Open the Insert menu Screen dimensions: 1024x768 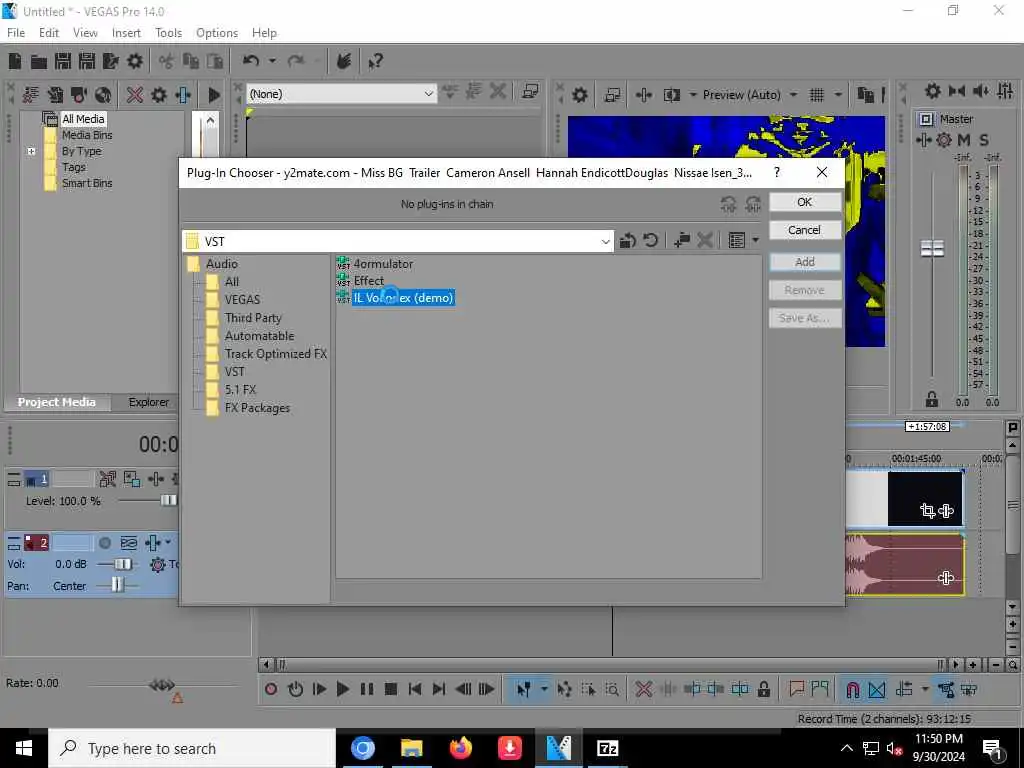126,33
